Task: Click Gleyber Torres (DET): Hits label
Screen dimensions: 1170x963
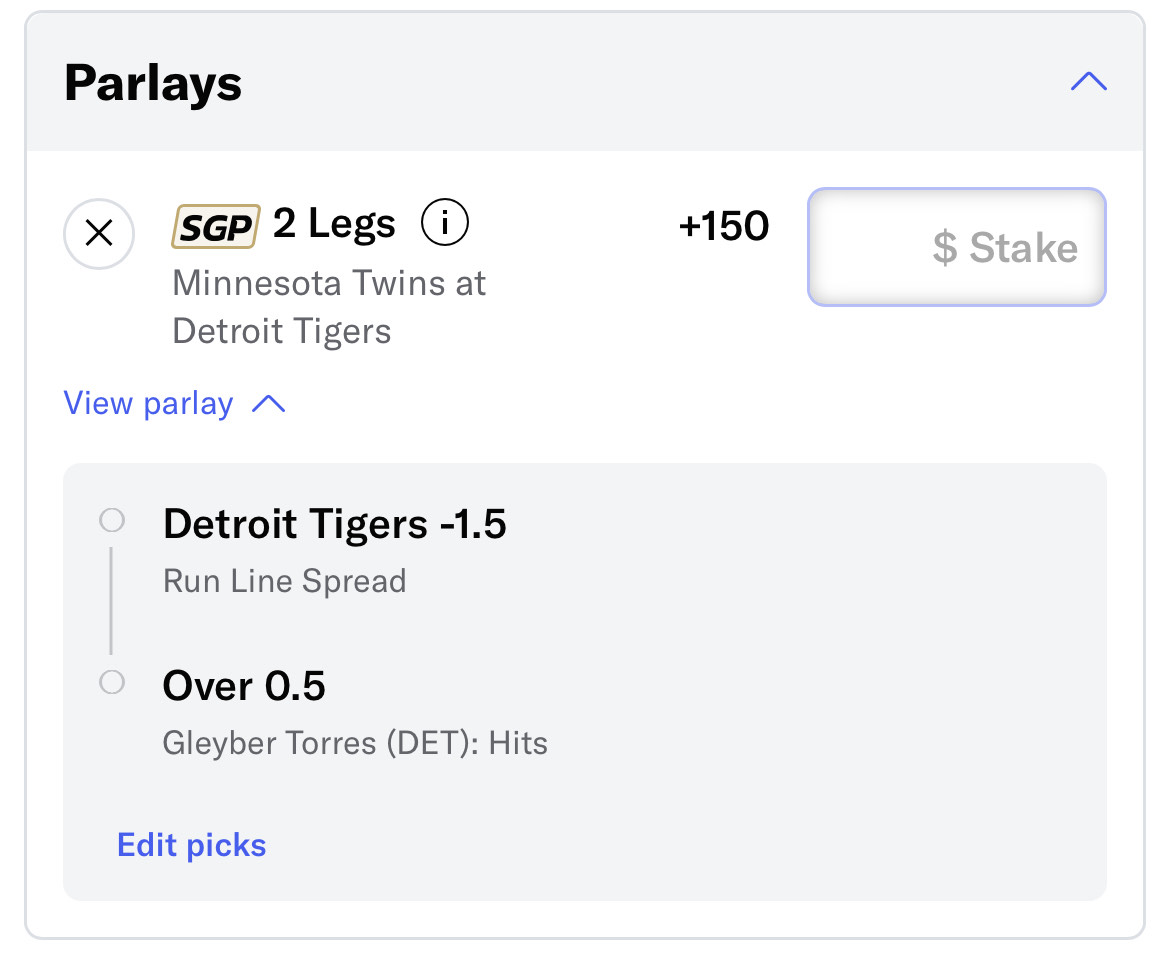Action: point(355,743)
